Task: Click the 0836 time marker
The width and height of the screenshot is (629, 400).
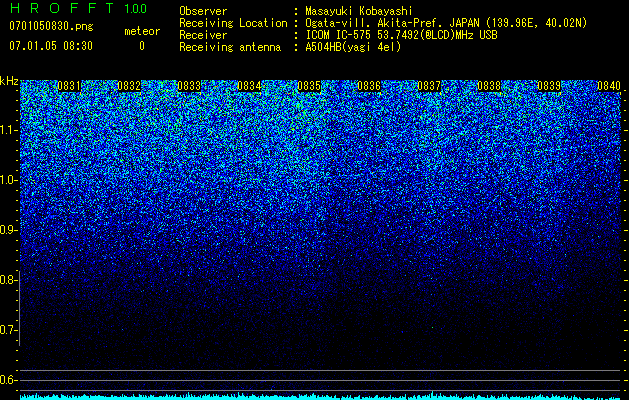Action: [369, 86]
